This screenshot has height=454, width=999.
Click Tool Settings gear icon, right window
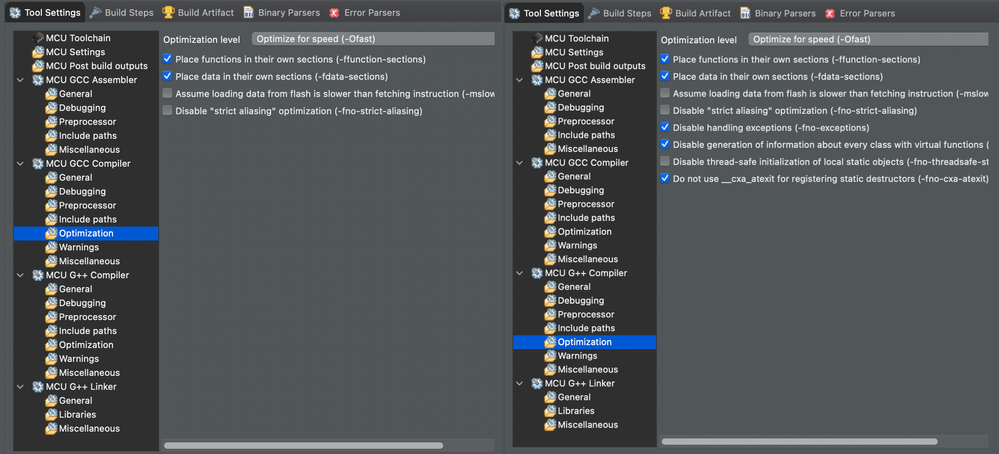[514, 13]
